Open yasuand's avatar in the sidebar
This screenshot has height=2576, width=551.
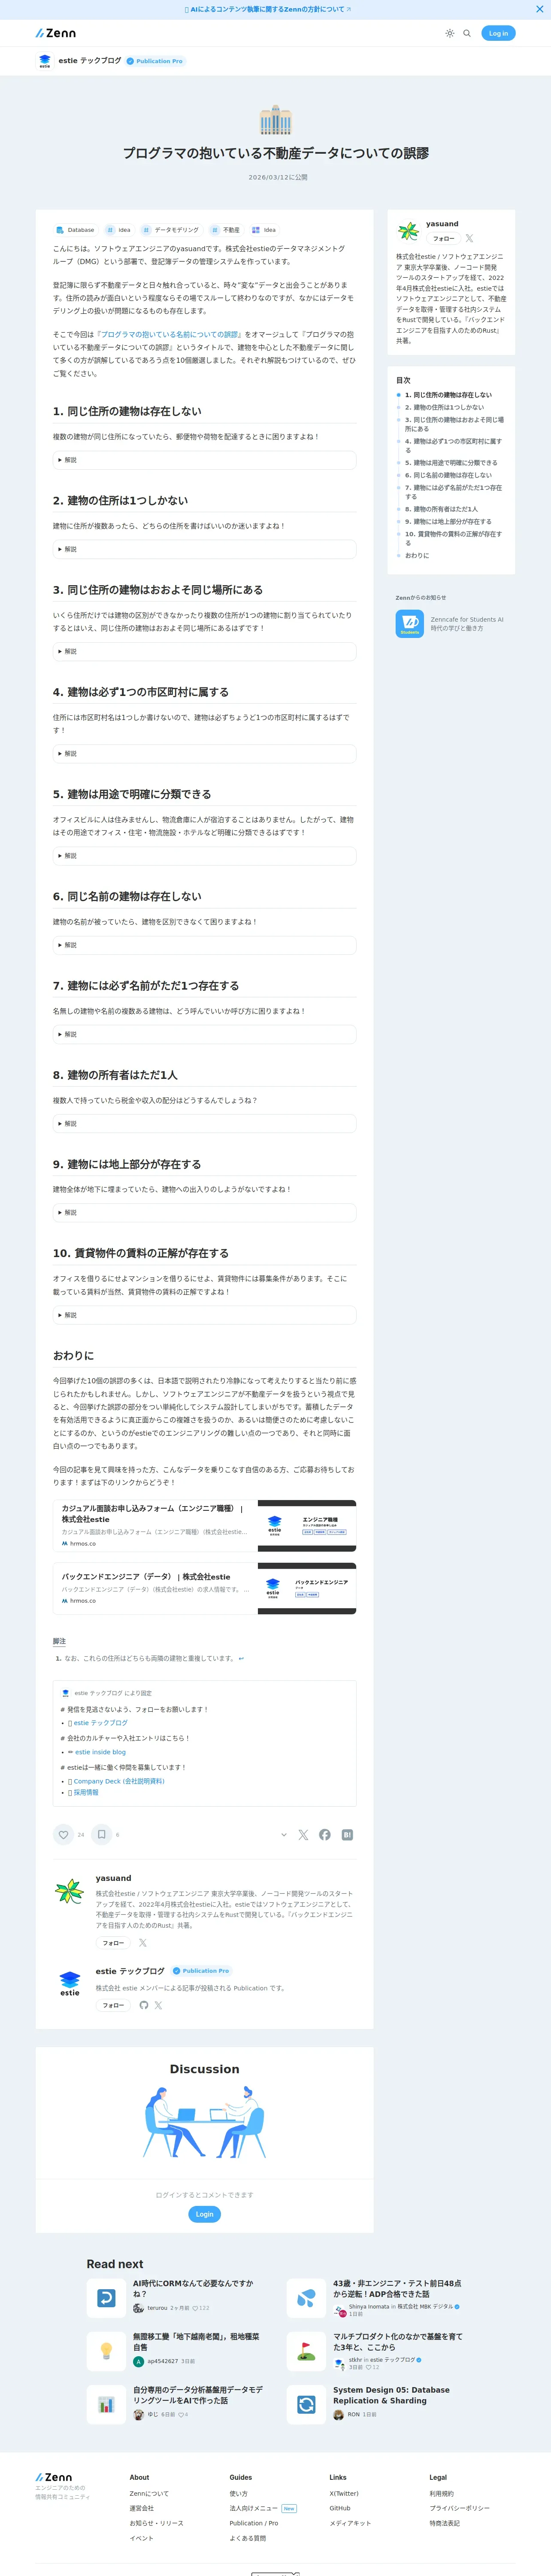[x=408, y=232]
